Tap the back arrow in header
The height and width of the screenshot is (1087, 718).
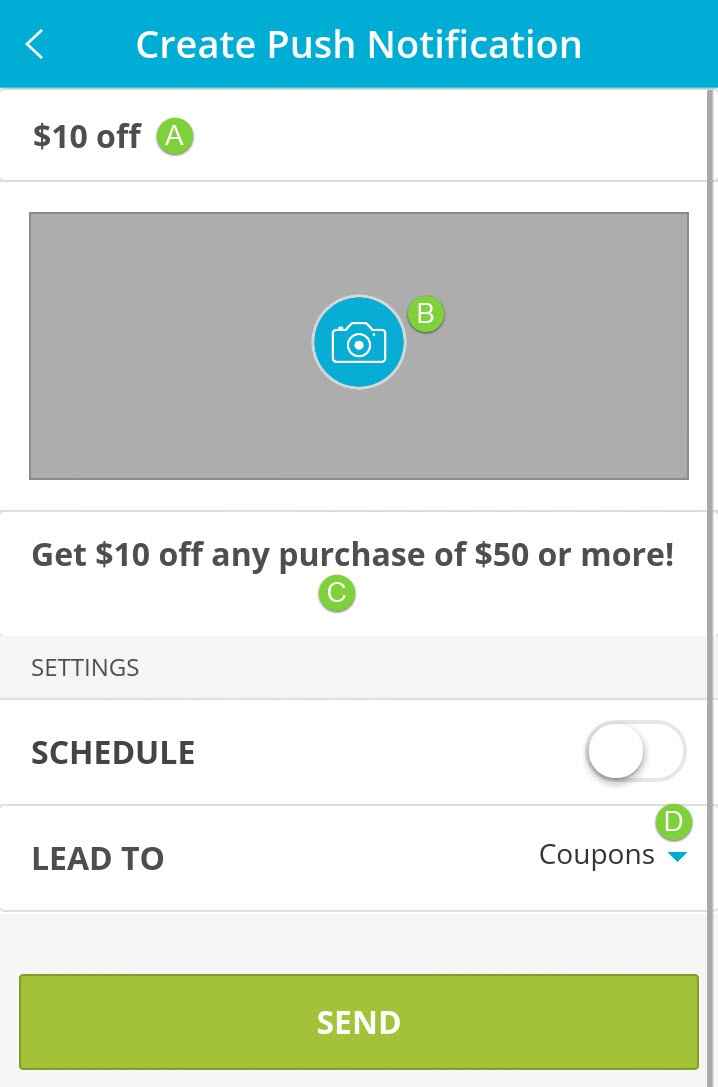pyautogui.click(x=35, y=44)
